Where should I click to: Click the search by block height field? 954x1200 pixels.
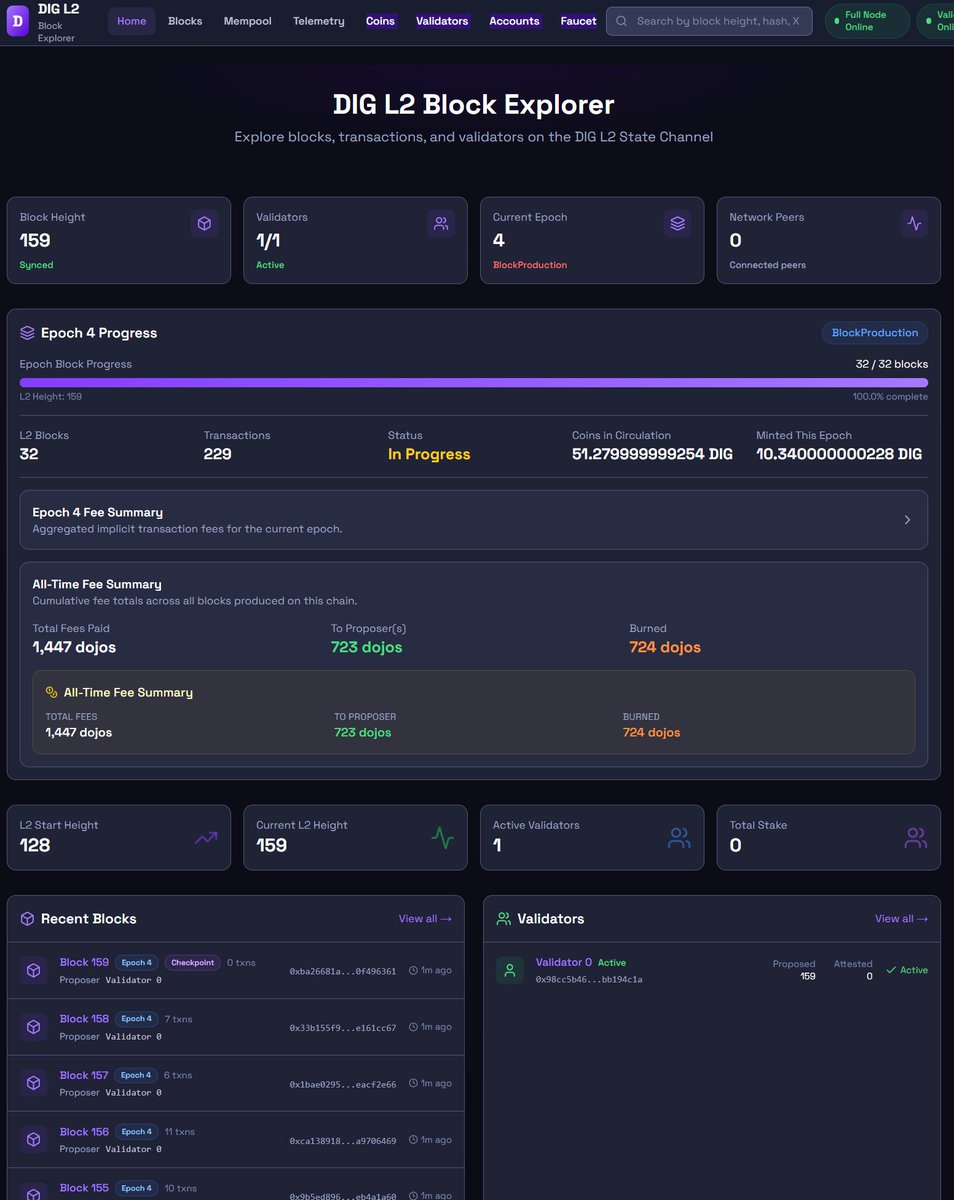(710, 21)
